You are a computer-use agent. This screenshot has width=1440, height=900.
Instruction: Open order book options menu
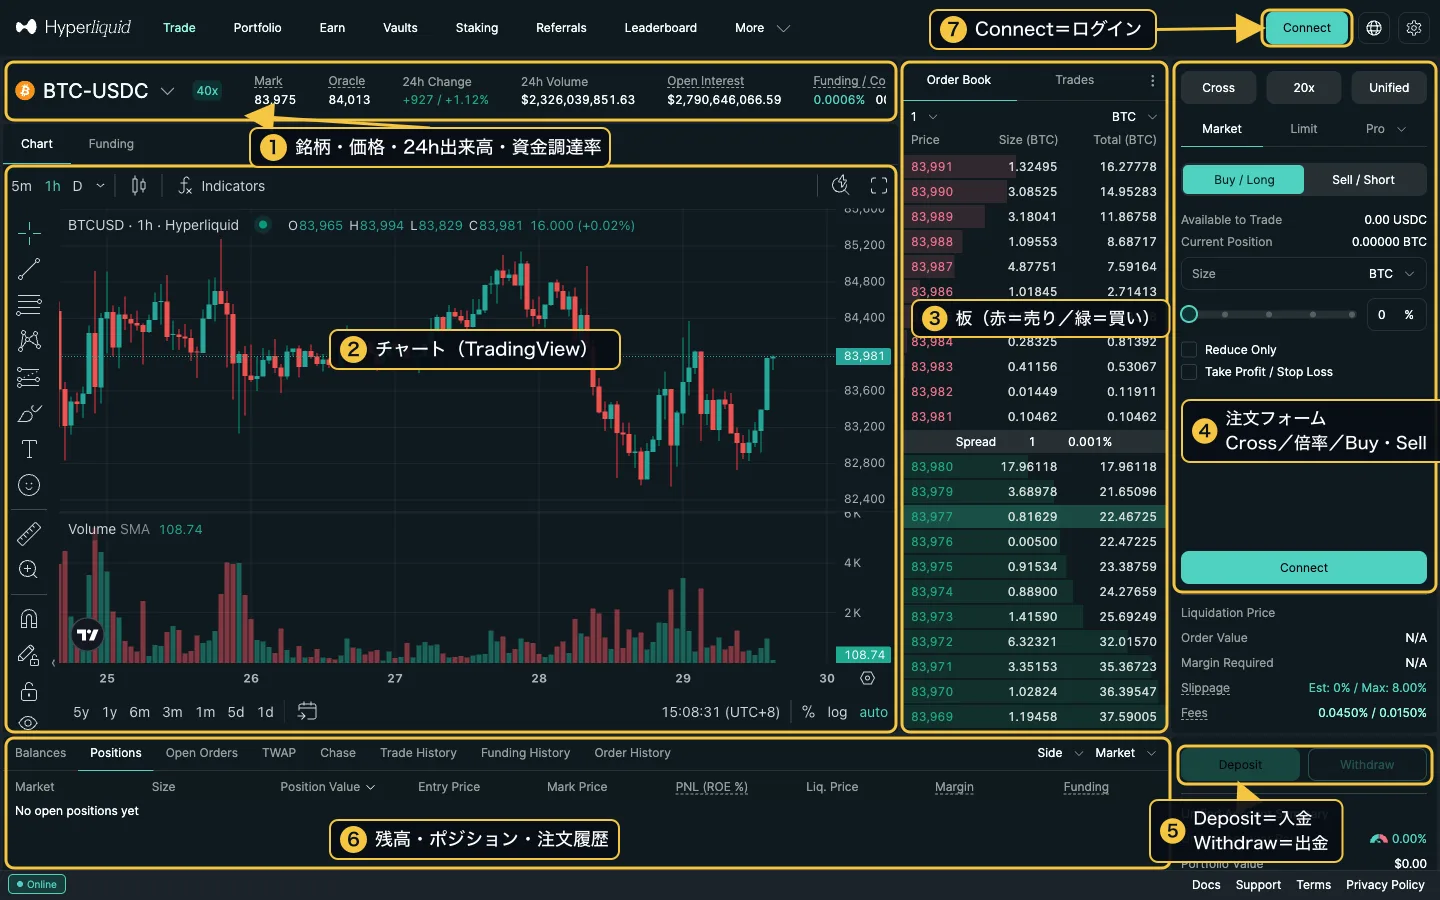click(x=1152, y=81)
